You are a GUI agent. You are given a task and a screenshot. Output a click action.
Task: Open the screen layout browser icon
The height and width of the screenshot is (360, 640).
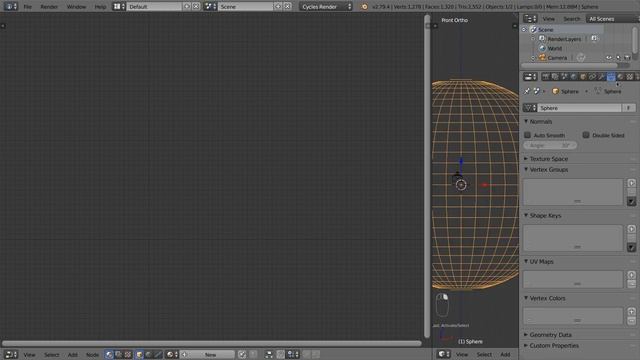tap(119, 7)
